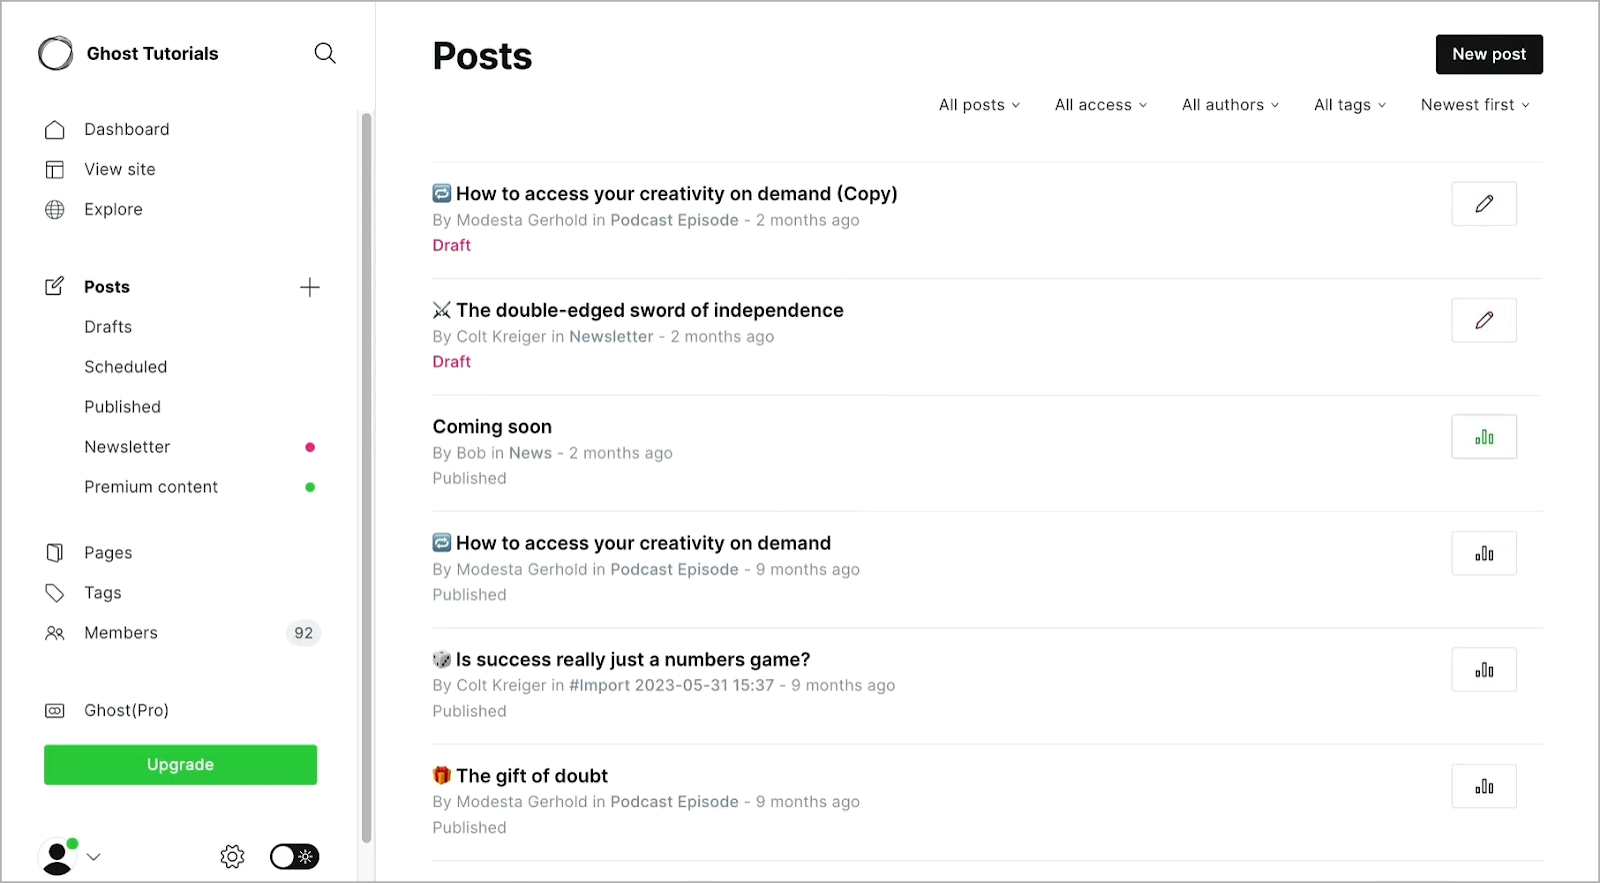
Task: Select Posts in the sidebar
Action: (x=107, y=287)
